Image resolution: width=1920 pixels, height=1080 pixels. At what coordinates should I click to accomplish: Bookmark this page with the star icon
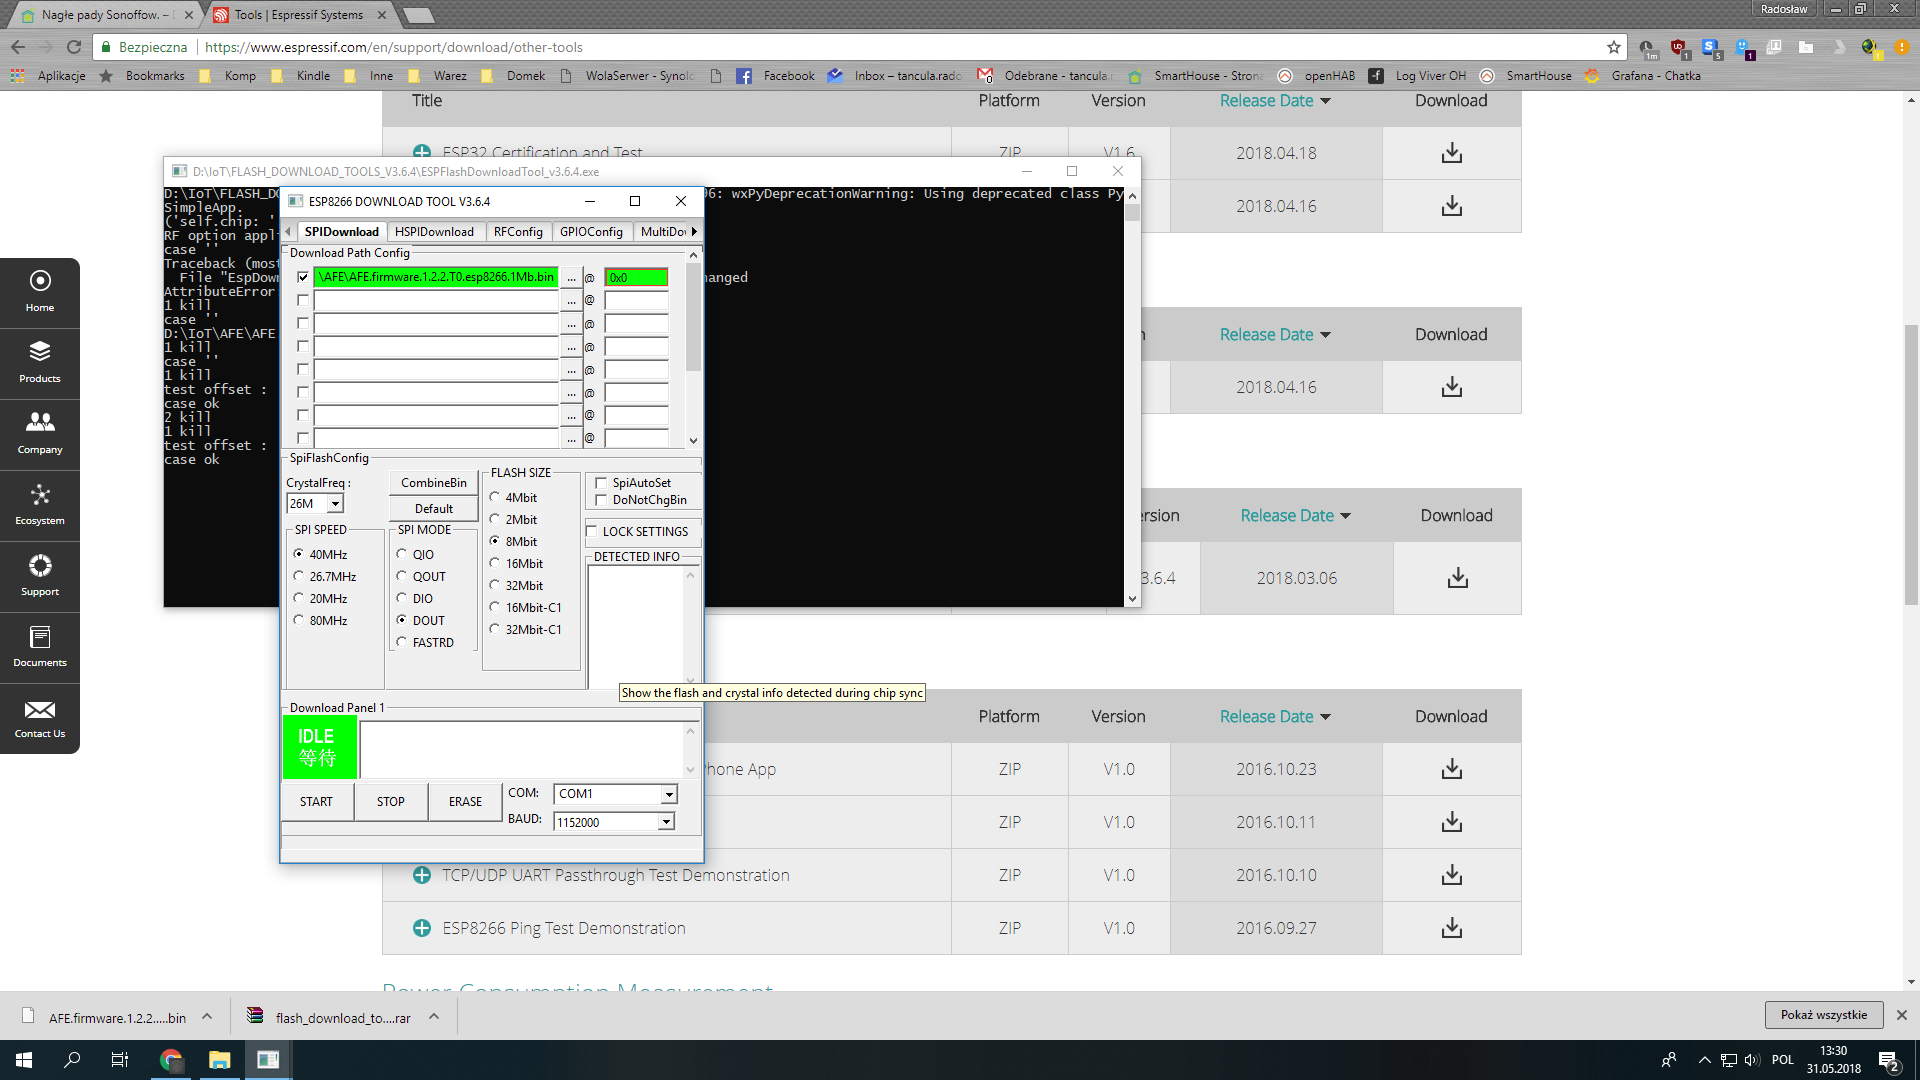point(1613,47)
